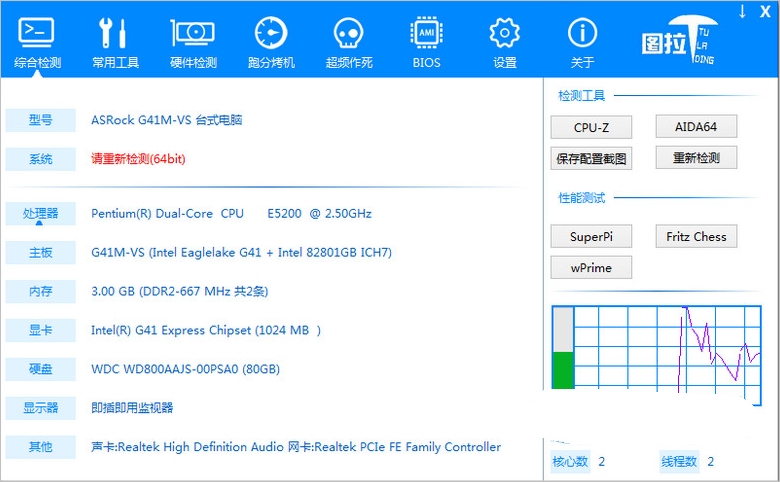Click the 处理器 label
This screenshot has width=780, height=482.
coord(40,213)
